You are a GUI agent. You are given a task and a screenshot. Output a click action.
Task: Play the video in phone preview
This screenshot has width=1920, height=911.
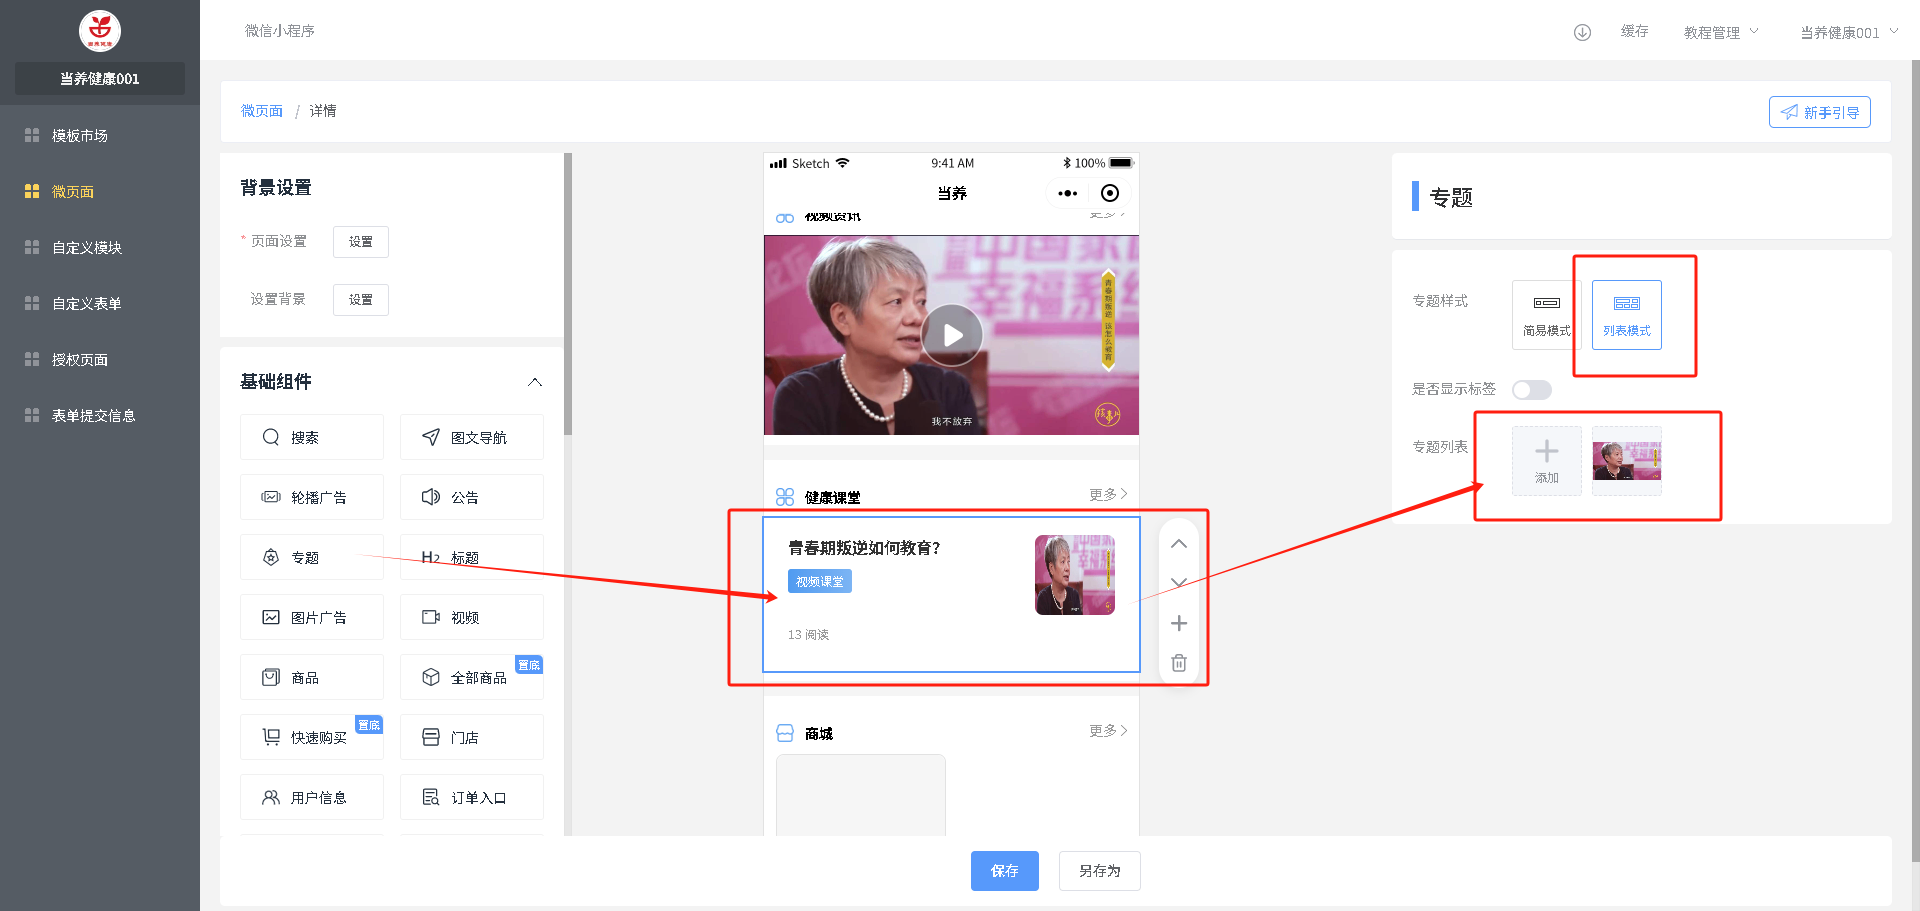(x=951, y=335)
